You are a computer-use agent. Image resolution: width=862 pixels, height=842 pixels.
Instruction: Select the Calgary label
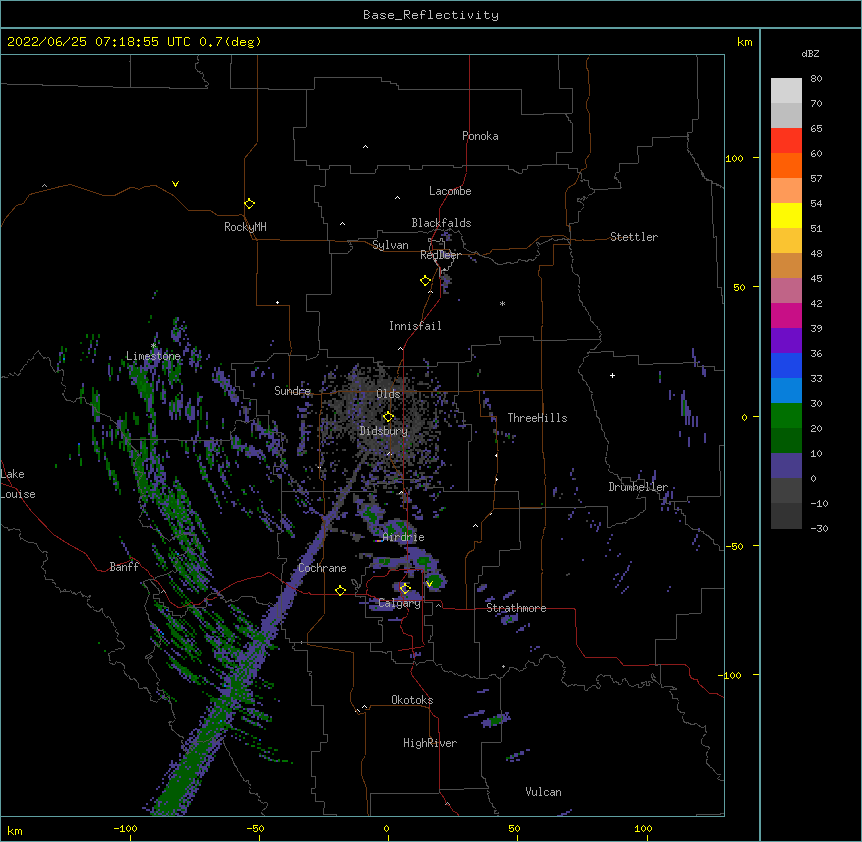point(399,603)
